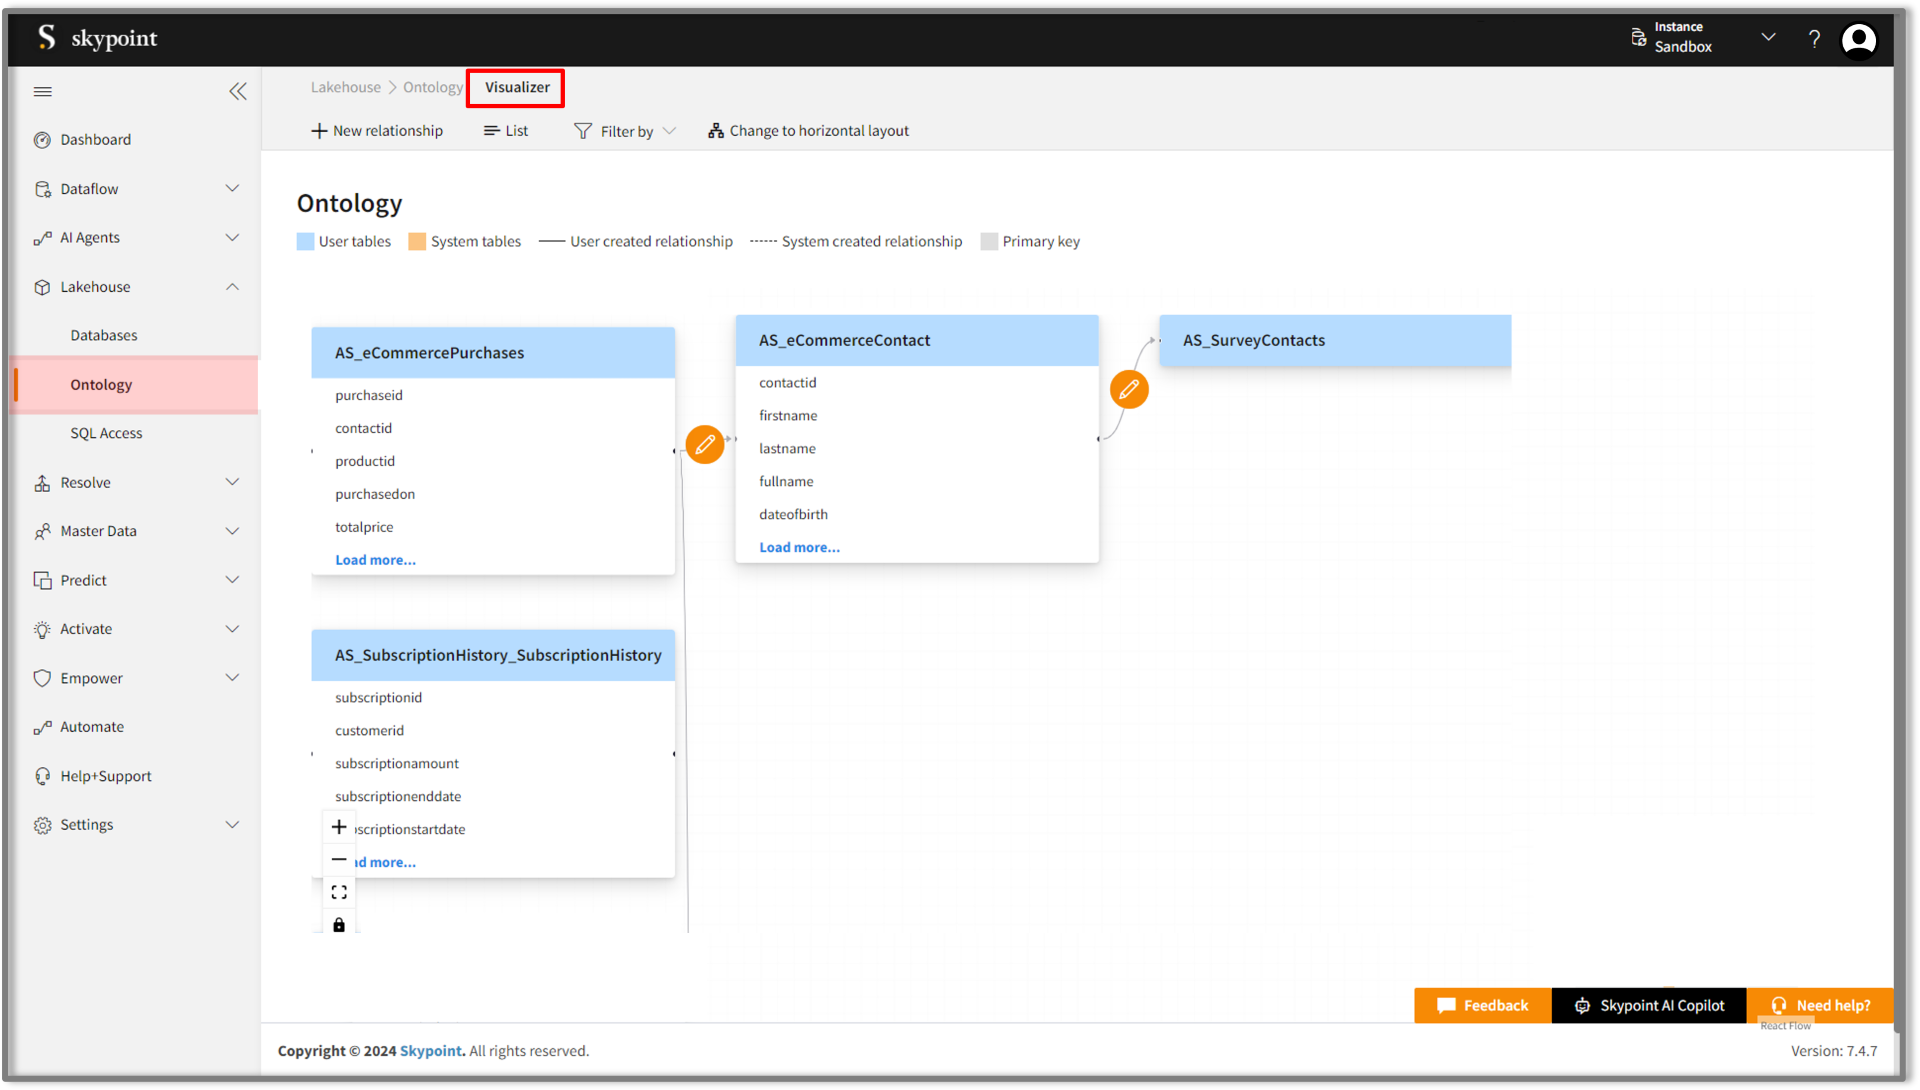Screen dimensions: 1920x1090
Task: Open the user profile avatar
Action: tap(1859, 39)
